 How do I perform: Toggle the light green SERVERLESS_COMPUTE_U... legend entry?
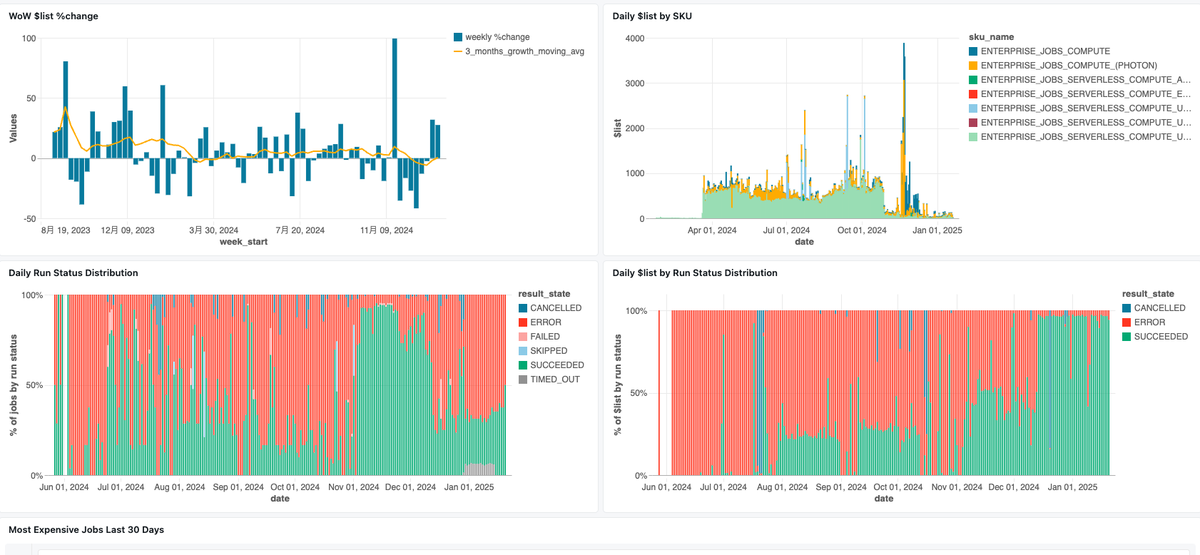(1079, 136)
